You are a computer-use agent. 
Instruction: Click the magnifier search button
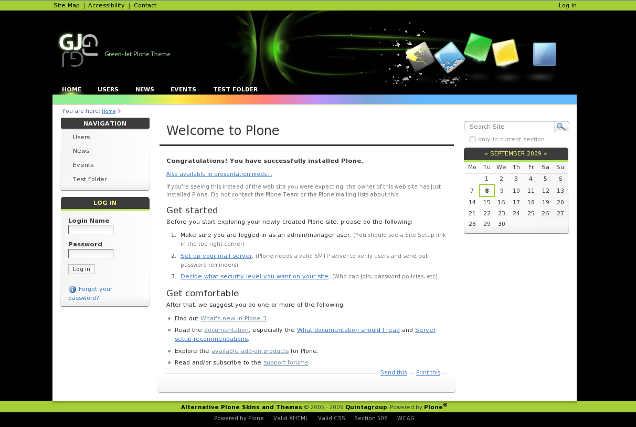pos(561,127)
